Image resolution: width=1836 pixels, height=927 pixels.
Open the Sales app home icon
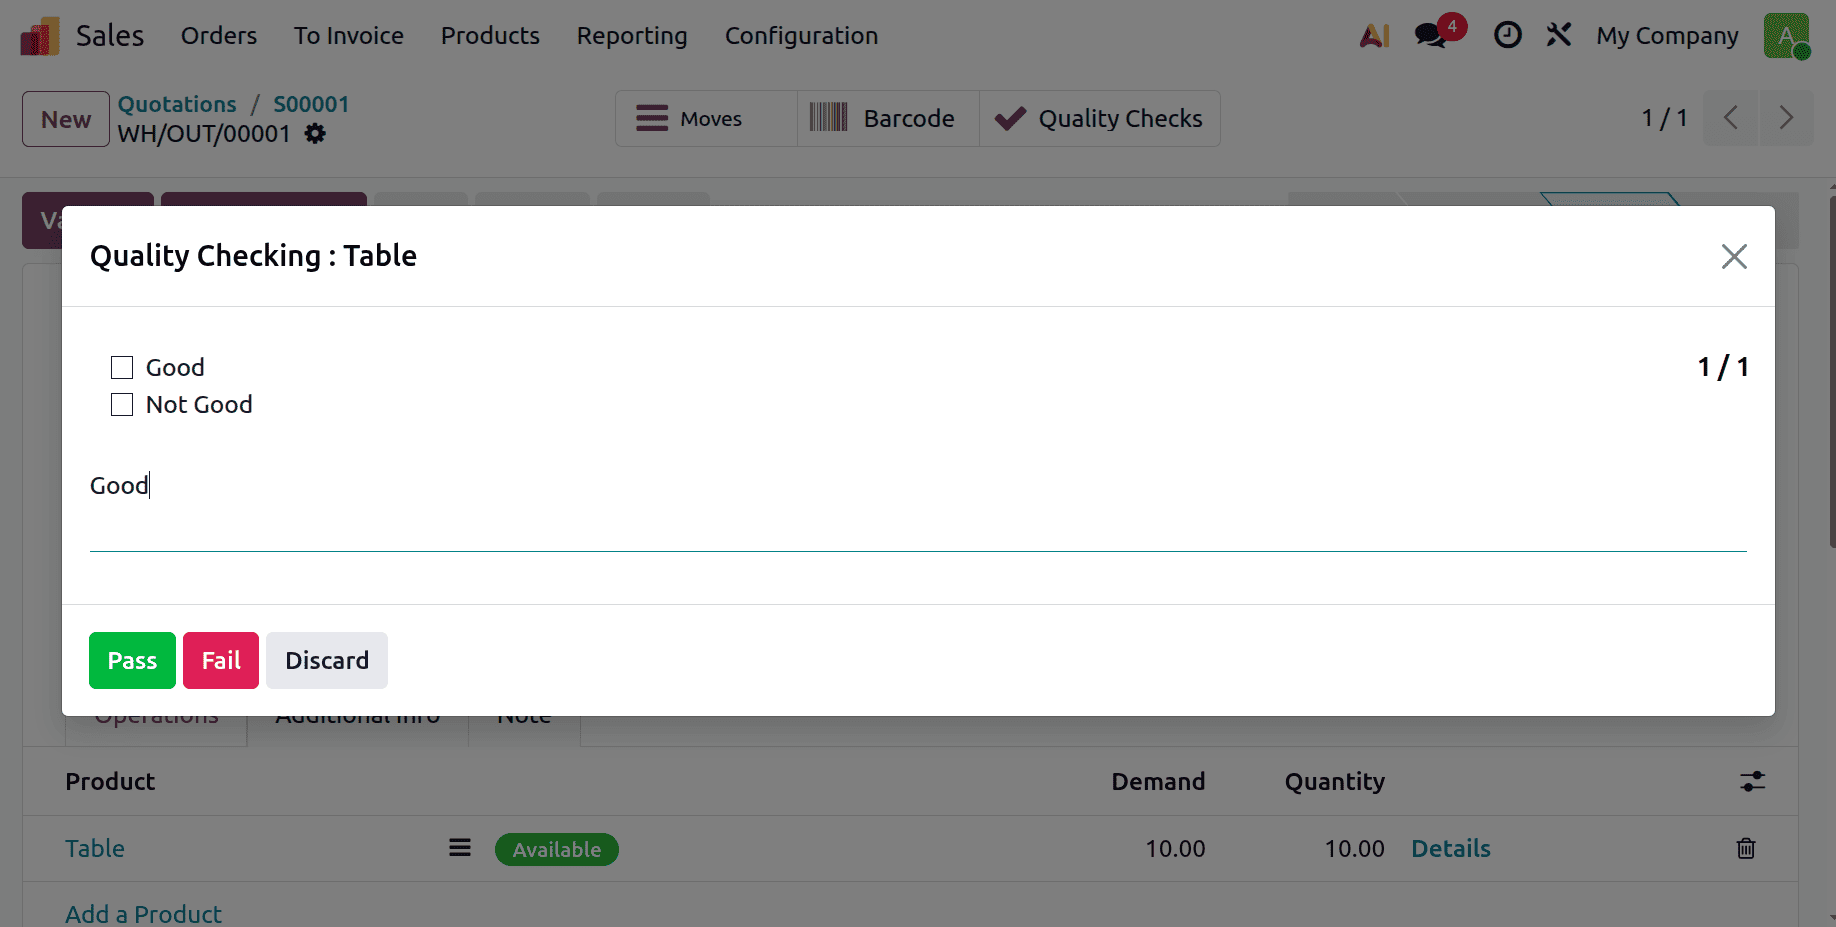pyautogui.click(x=40, y=36)
